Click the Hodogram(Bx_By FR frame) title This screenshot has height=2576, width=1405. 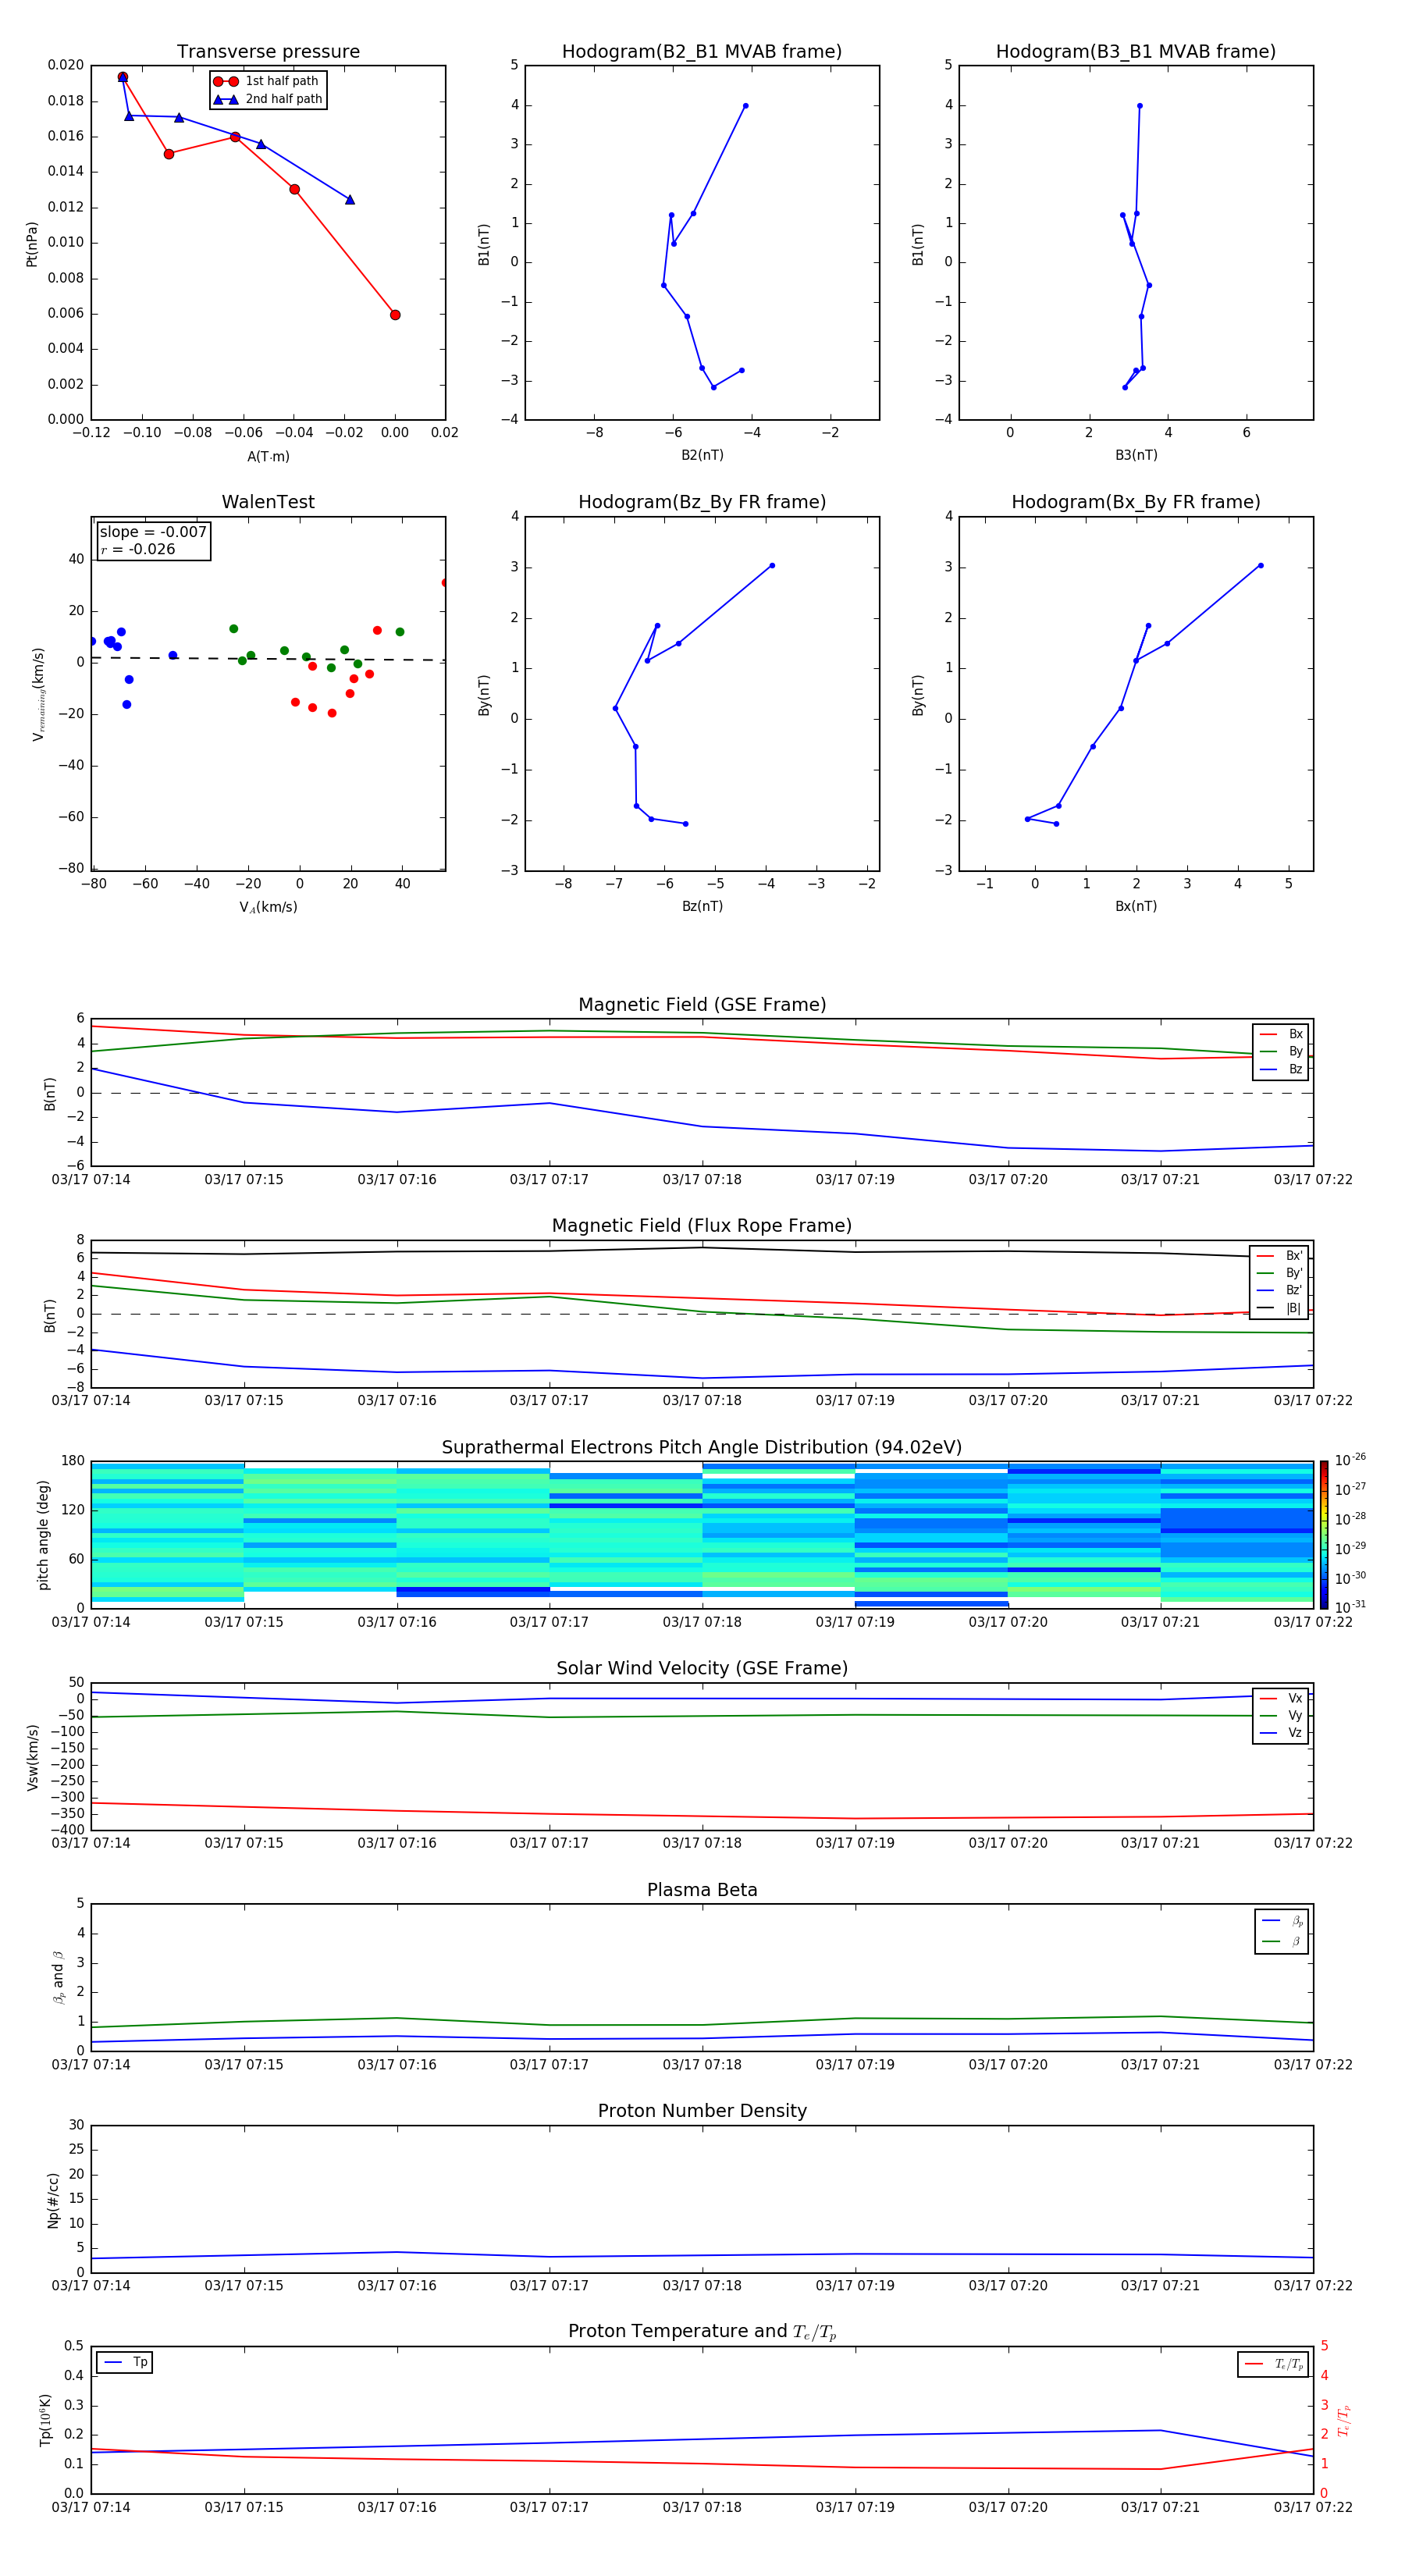tap(1136, 502)
